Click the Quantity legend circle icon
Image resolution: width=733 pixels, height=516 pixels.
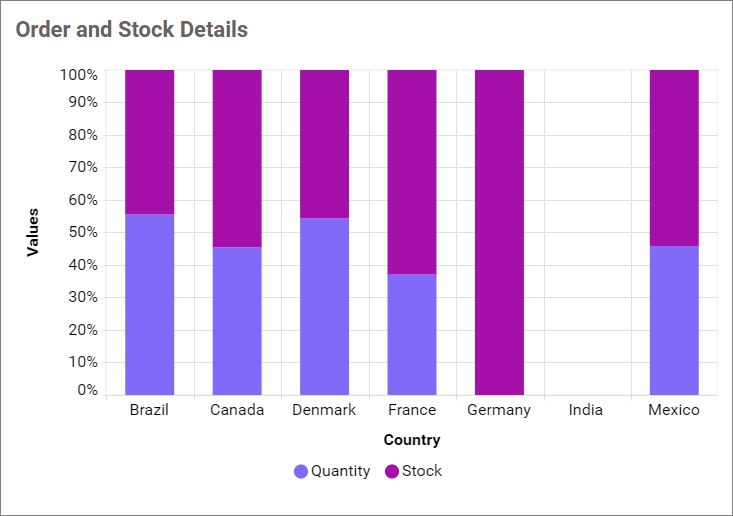pos(301,471)
